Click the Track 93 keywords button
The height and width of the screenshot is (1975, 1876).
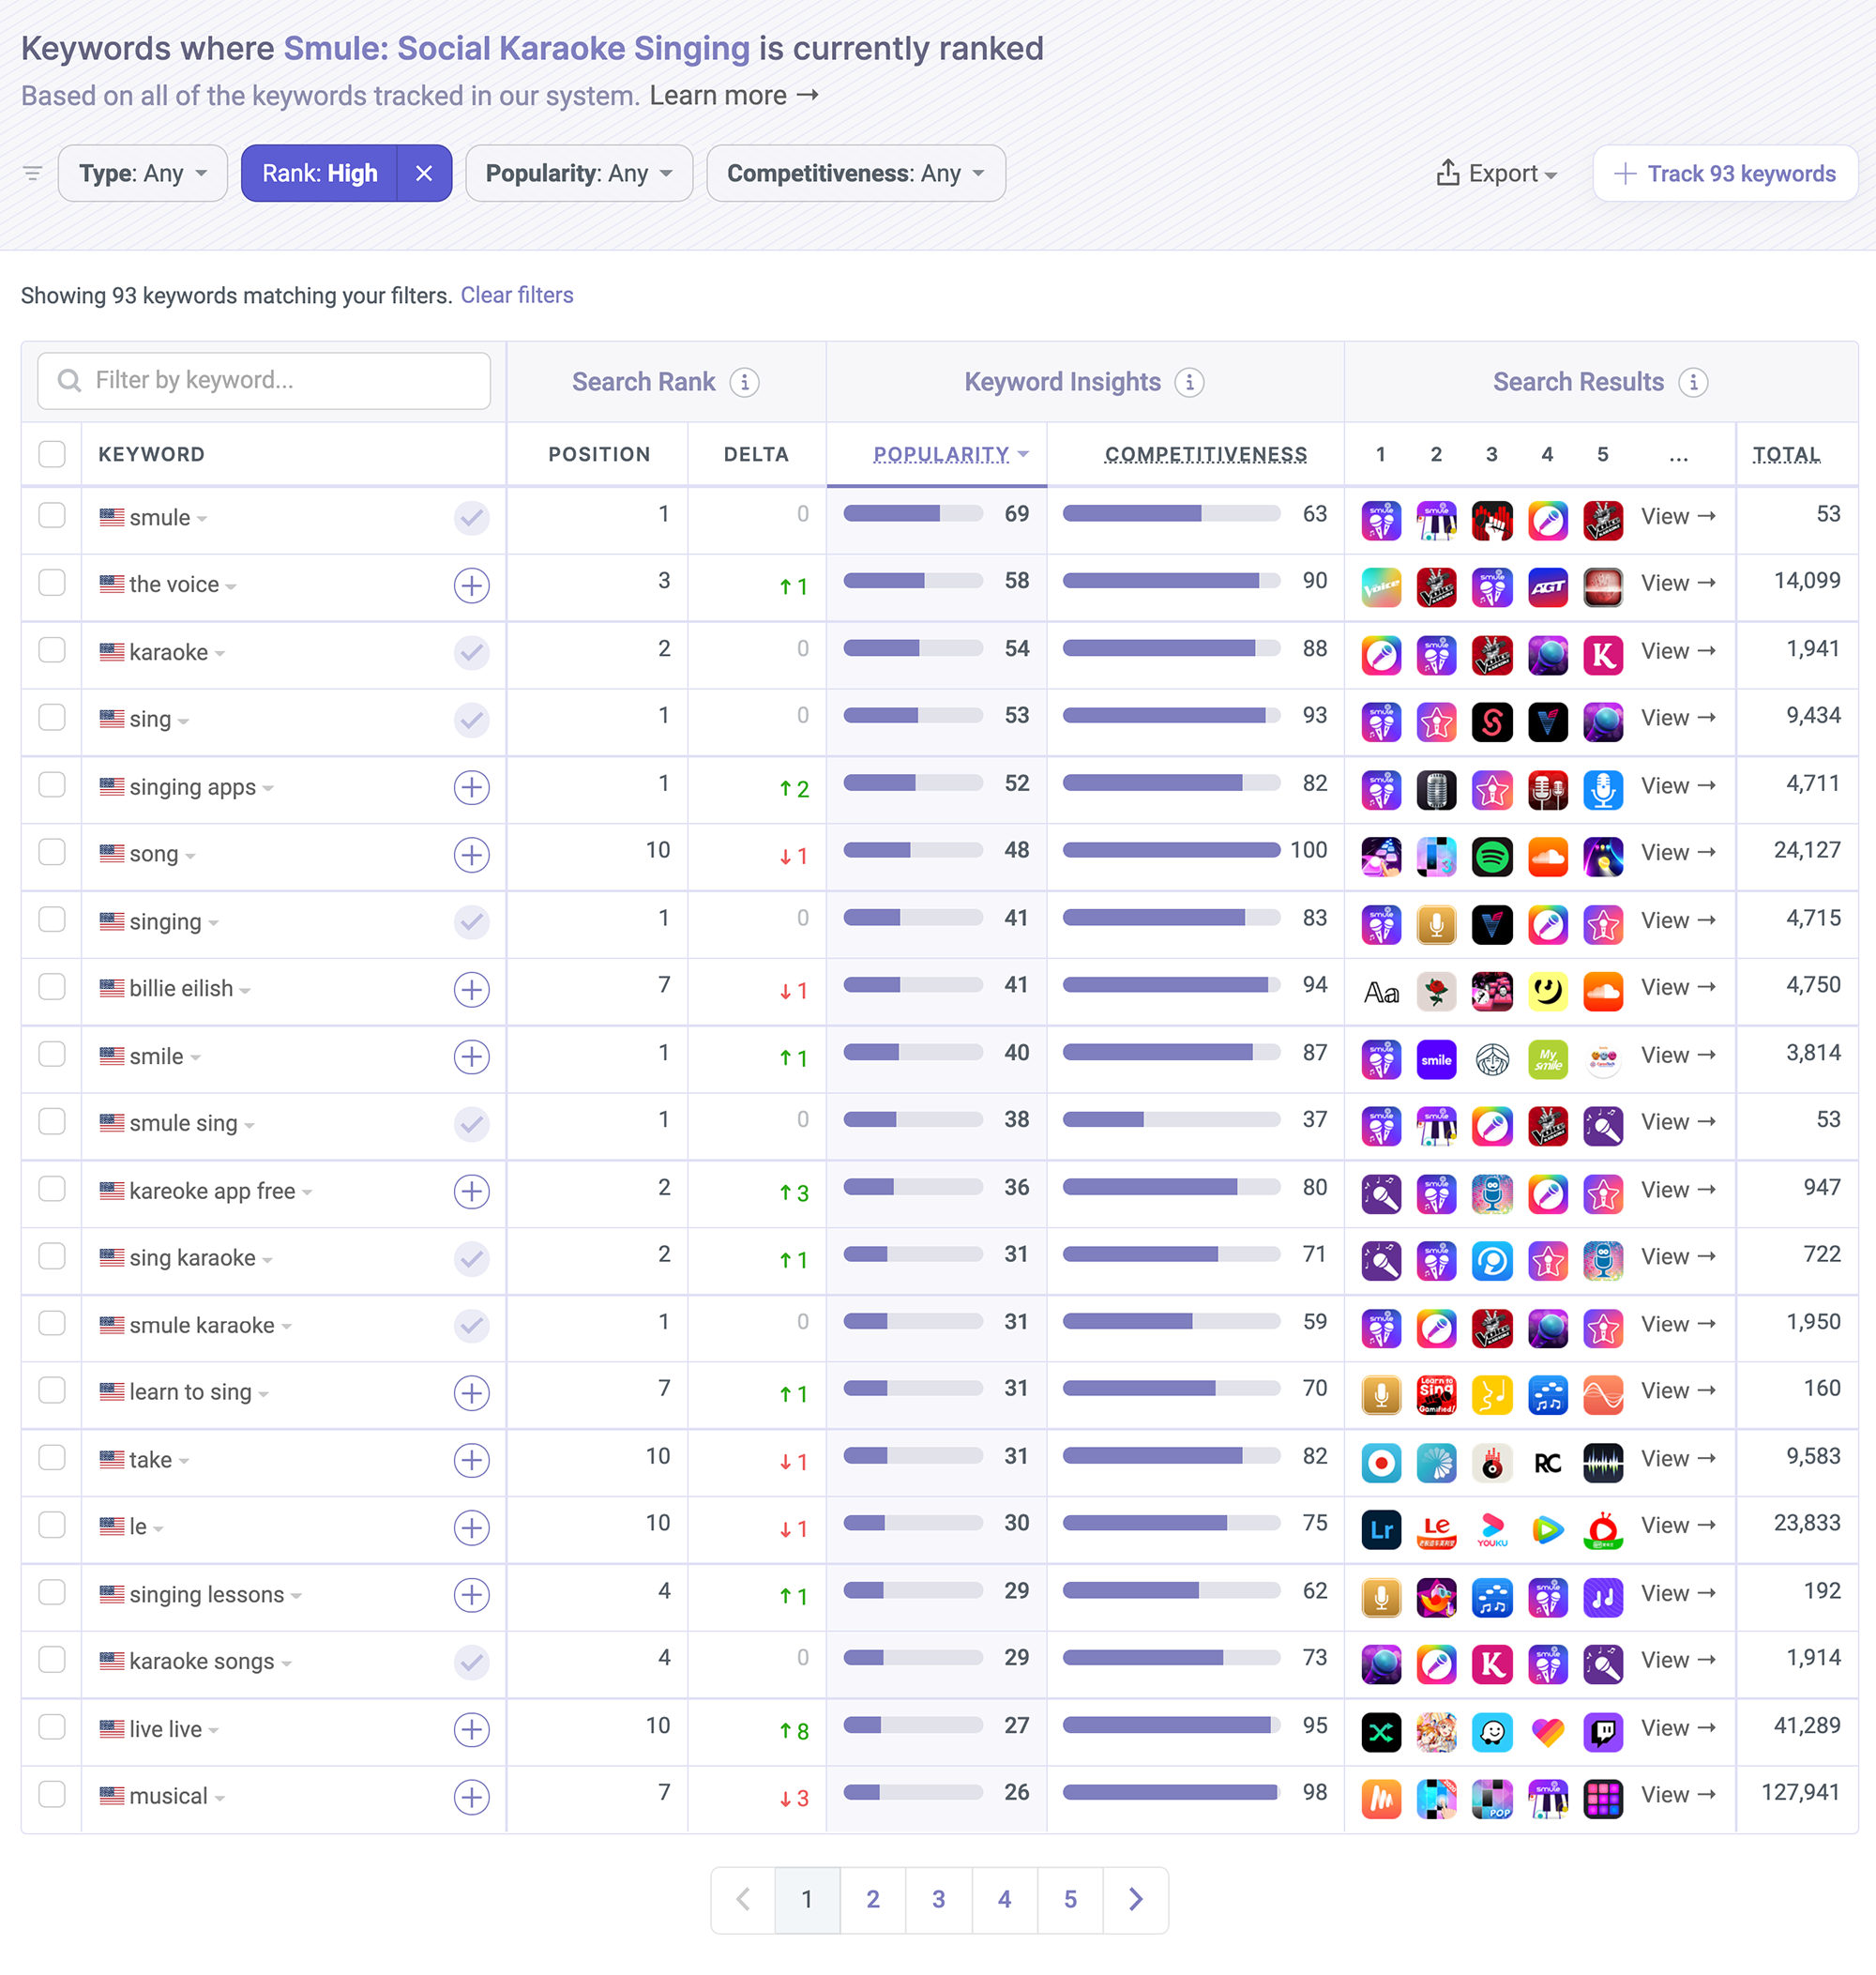[1721, 173]
